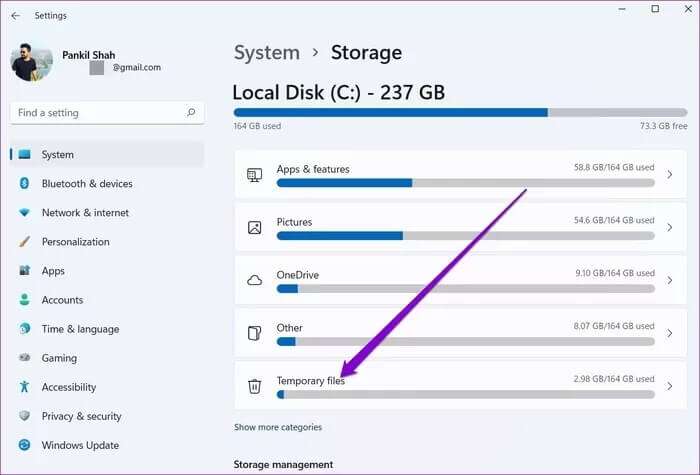Click the Gaming controller icon
The image size is (700, 475).
tap(25, 358)
